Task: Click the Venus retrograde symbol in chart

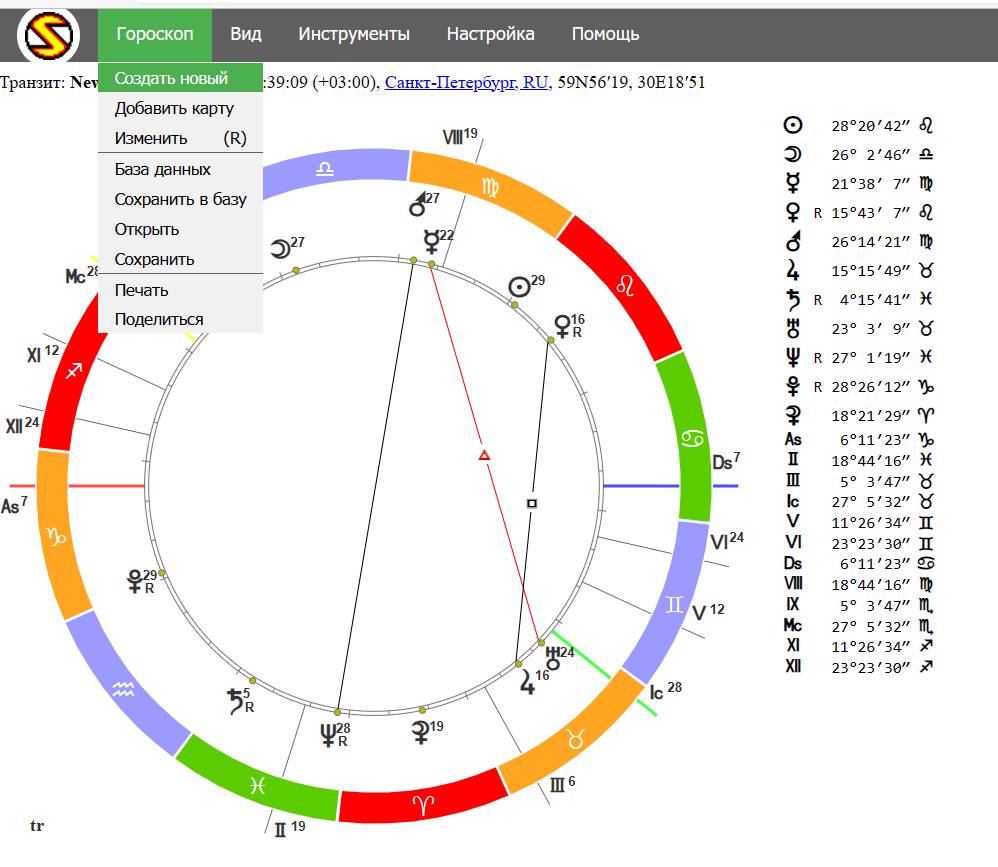Action: pos(564,325)
